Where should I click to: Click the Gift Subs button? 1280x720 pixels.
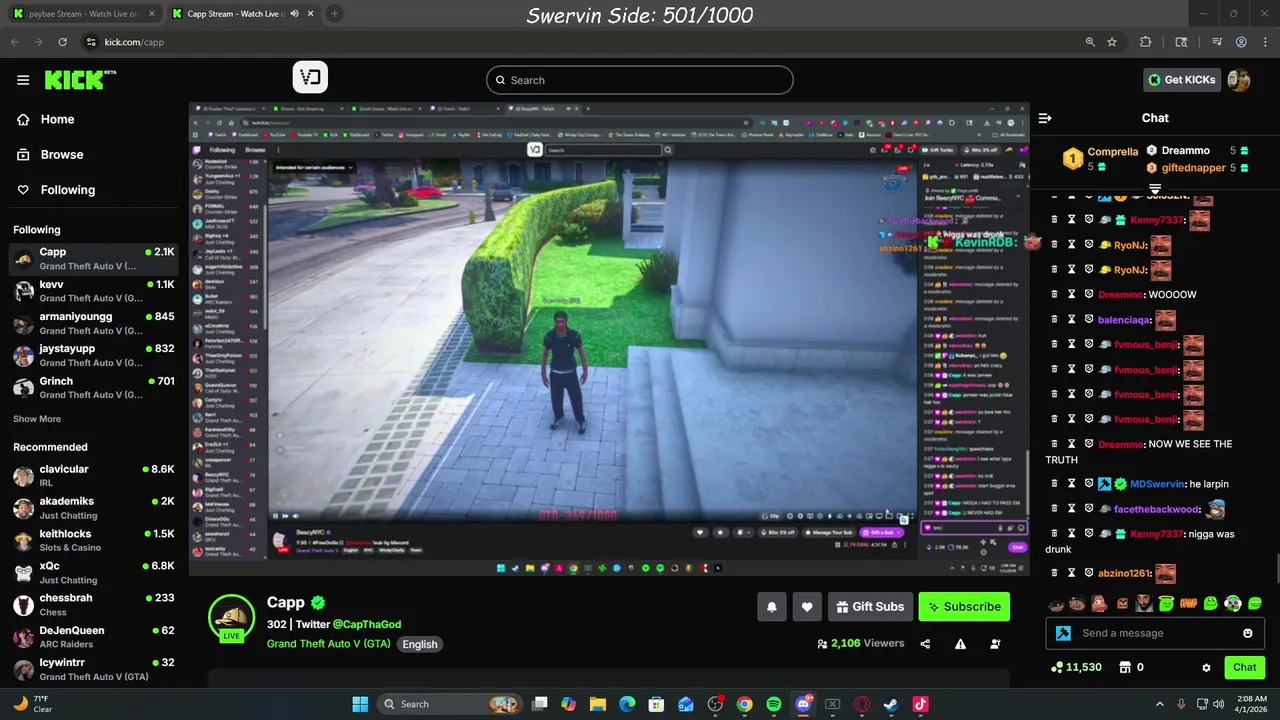click(x=869, y=607)
